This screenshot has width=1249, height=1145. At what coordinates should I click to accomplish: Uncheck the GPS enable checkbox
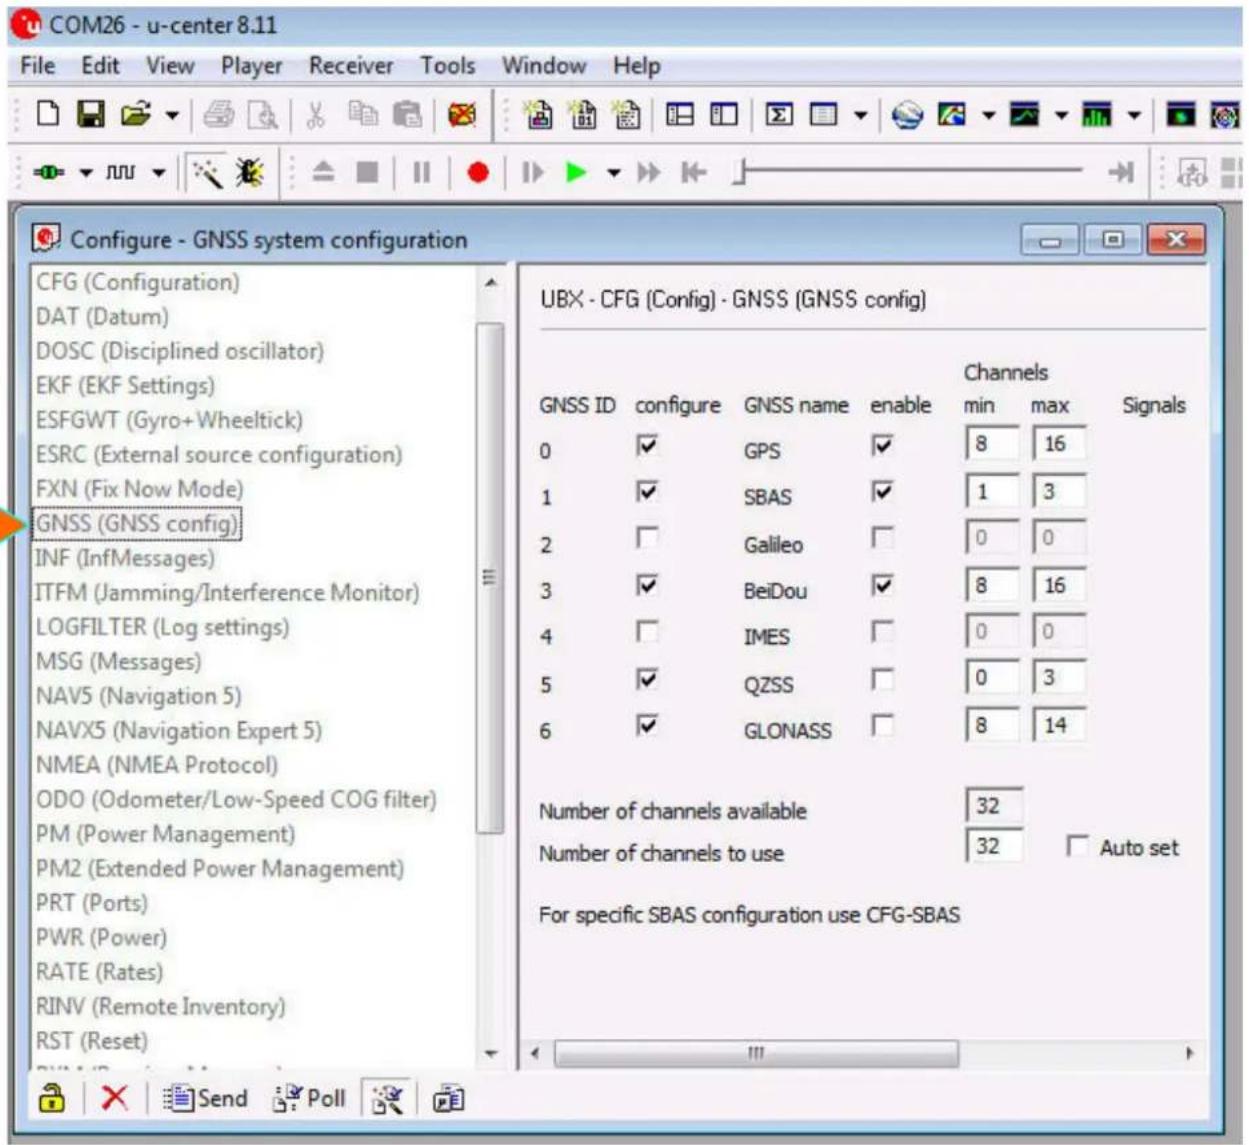pos(882,445)
